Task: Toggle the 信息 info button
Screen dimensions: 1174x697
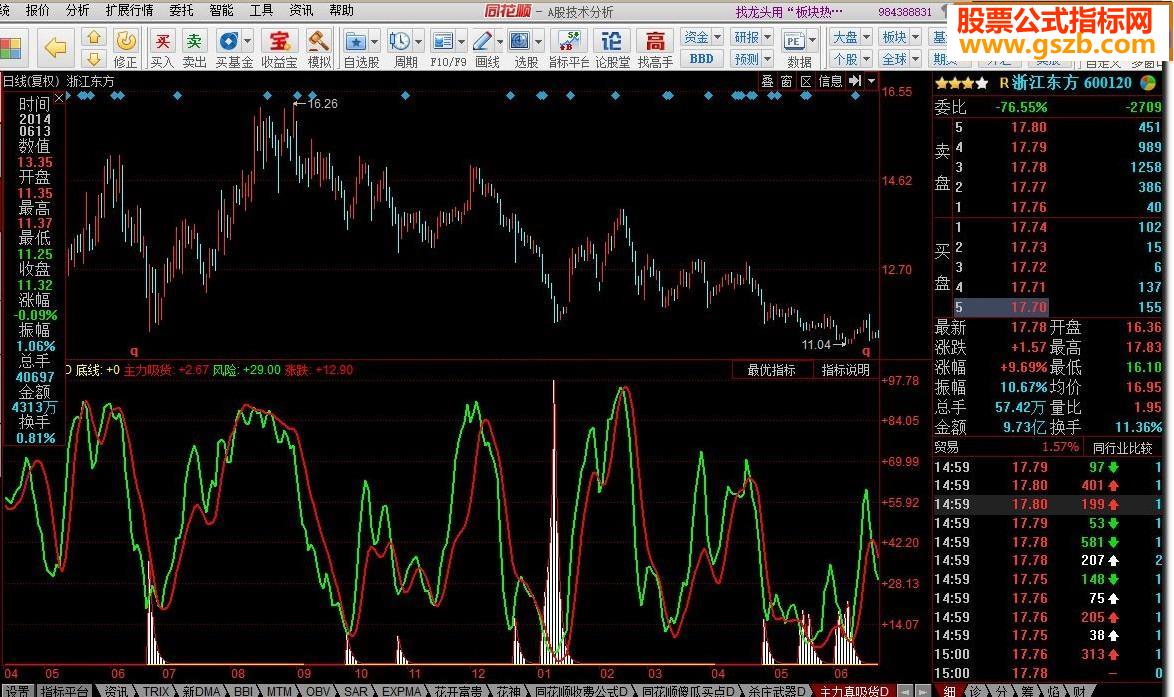Action: tap(830, 81)
